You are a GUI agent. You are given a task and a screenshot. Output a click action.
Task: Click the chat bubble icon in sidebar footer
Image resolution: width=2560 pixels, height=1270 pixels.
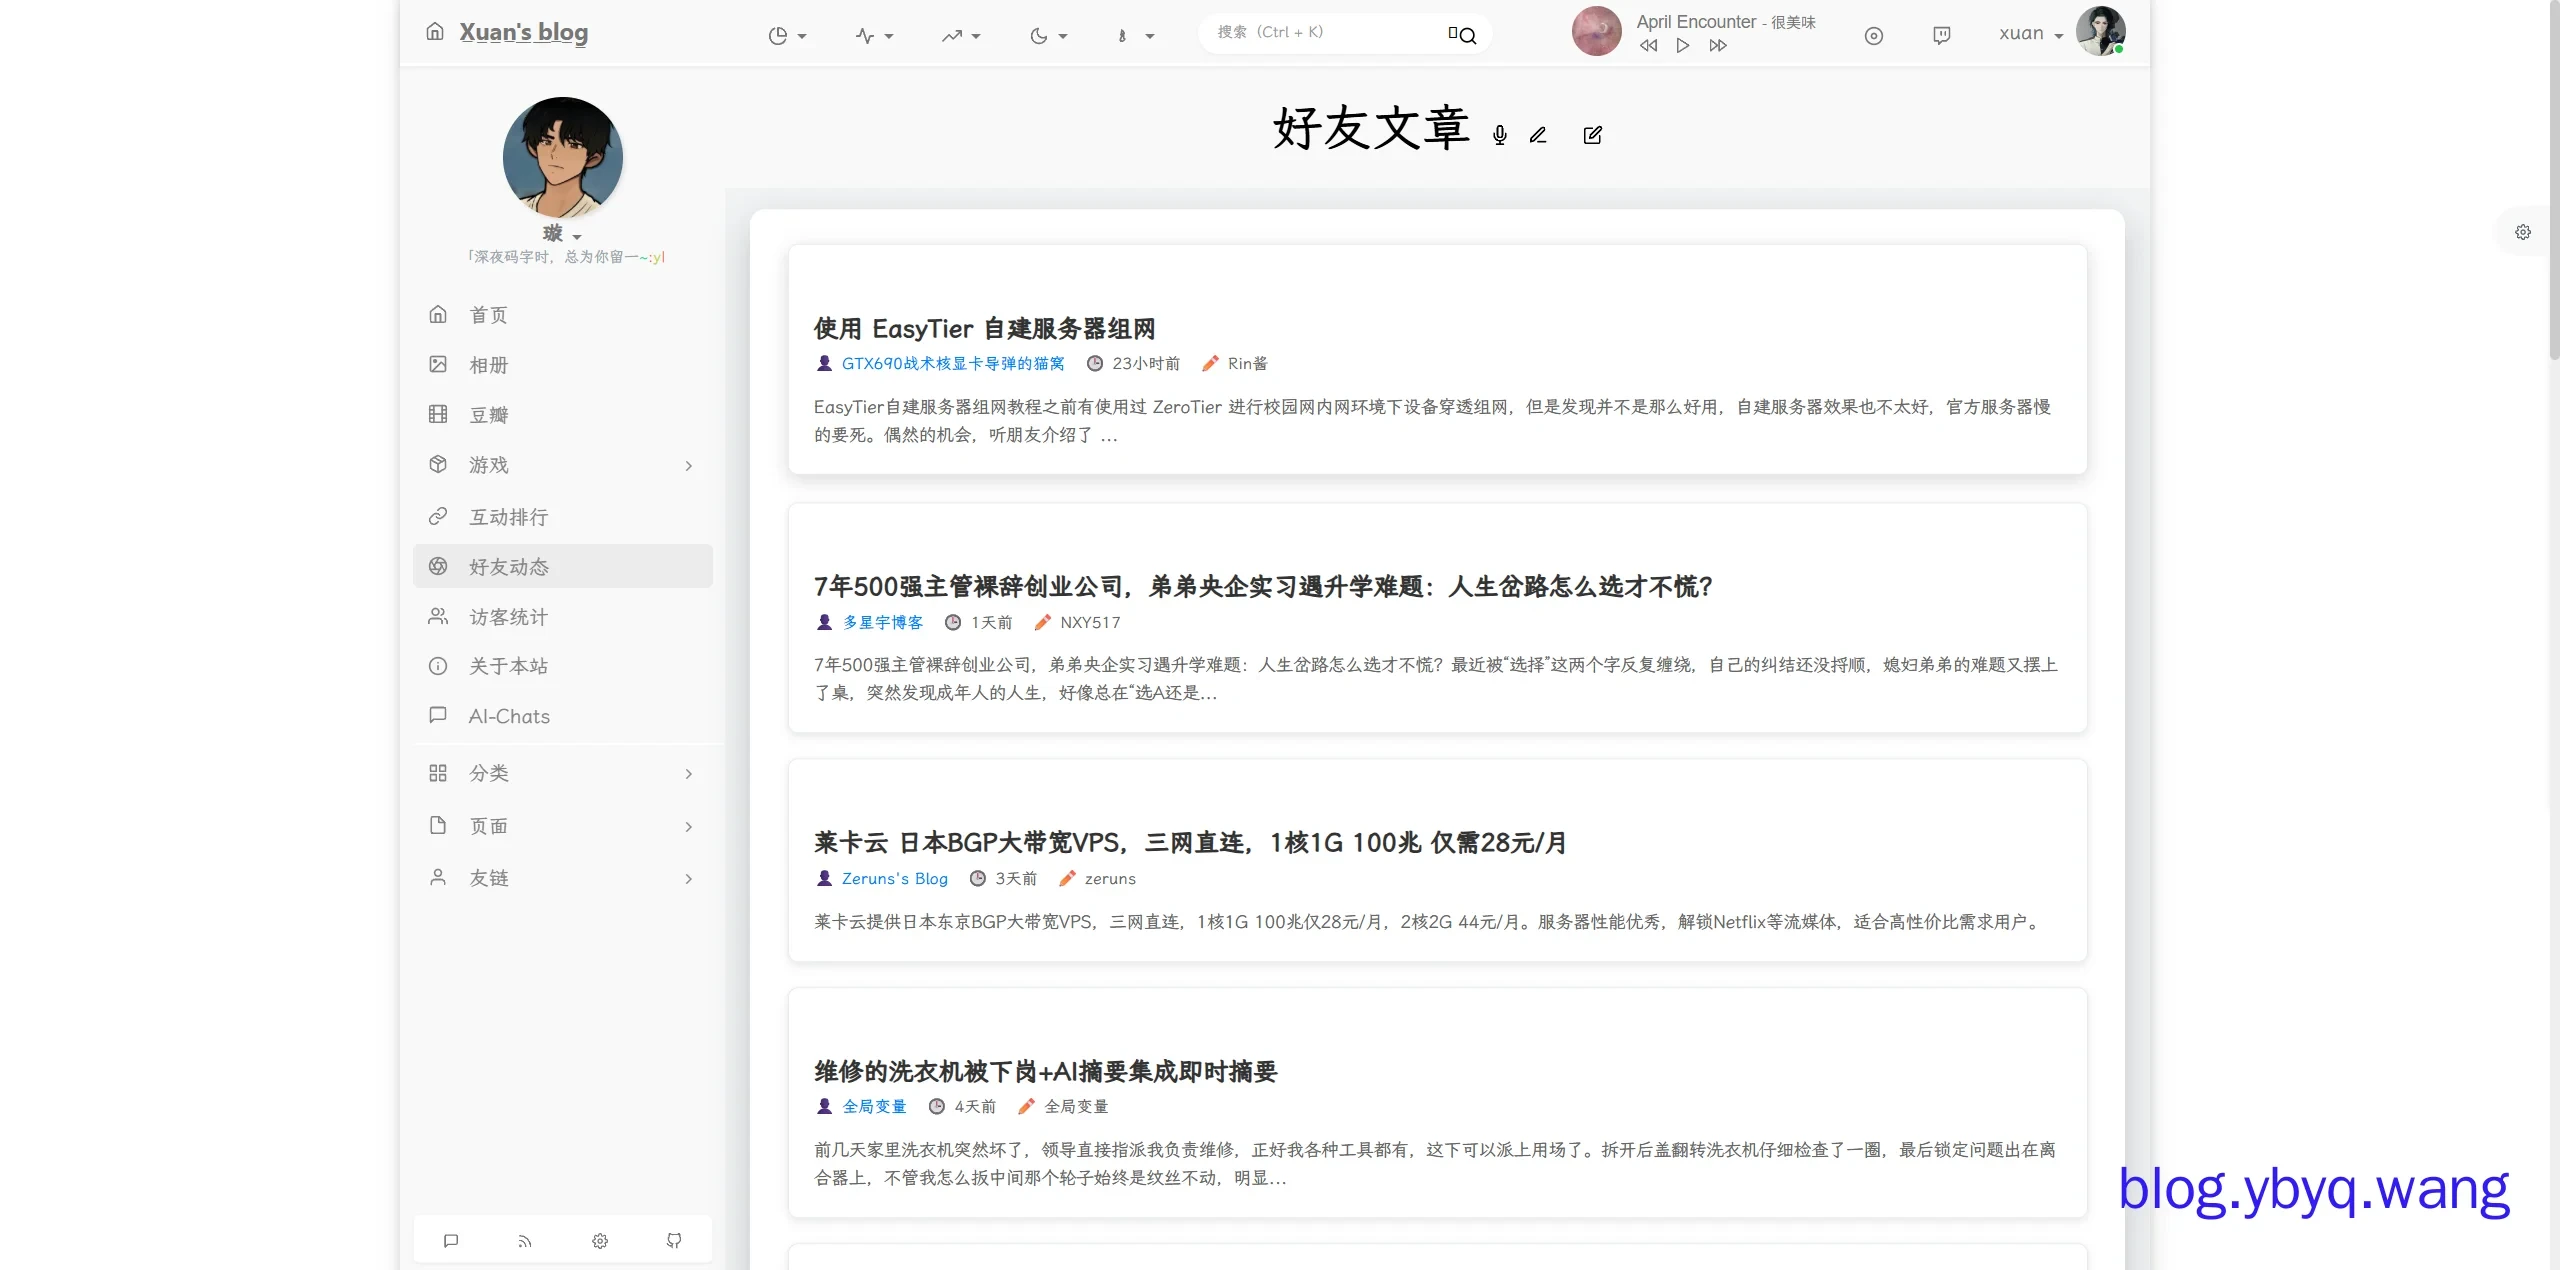coord(451,1241)
